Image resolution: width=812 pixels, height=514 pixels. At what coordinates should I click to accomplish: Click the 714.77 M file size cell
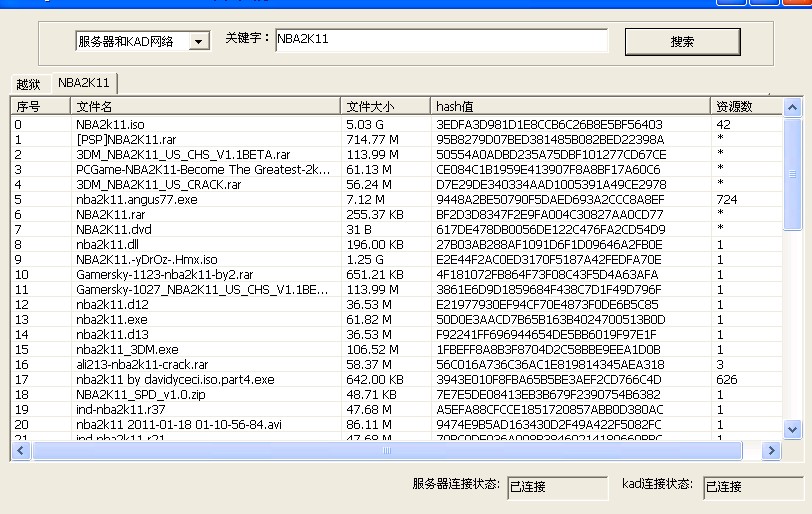(x=372, y=139)
